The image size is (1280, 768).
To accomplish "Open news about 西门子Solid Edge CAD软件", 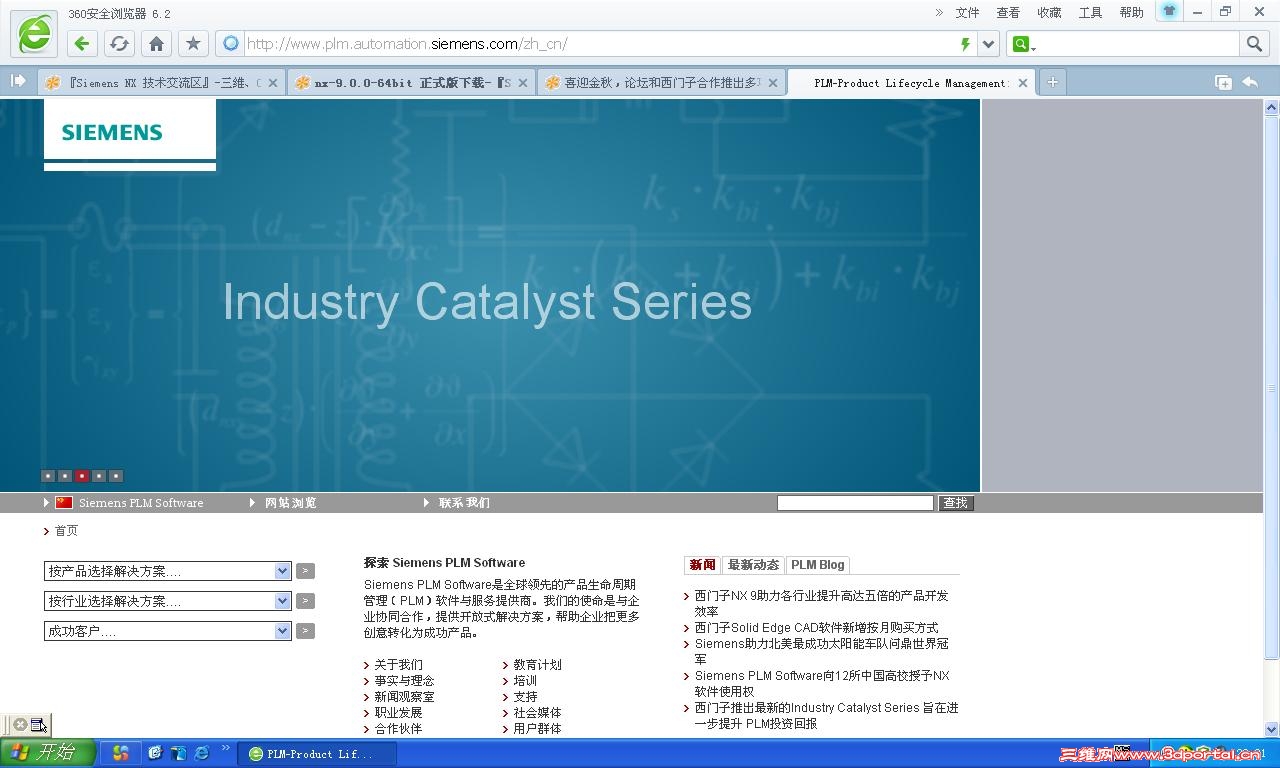I will pos(816,628).
